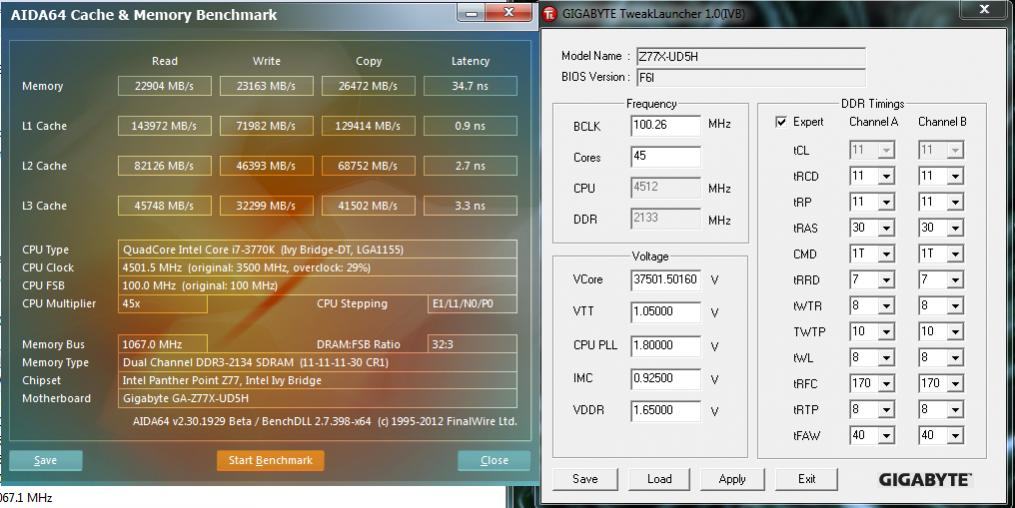1015x508 pixels.
Task: Open the Channel B tRTP dropdown
Action: 955,409
